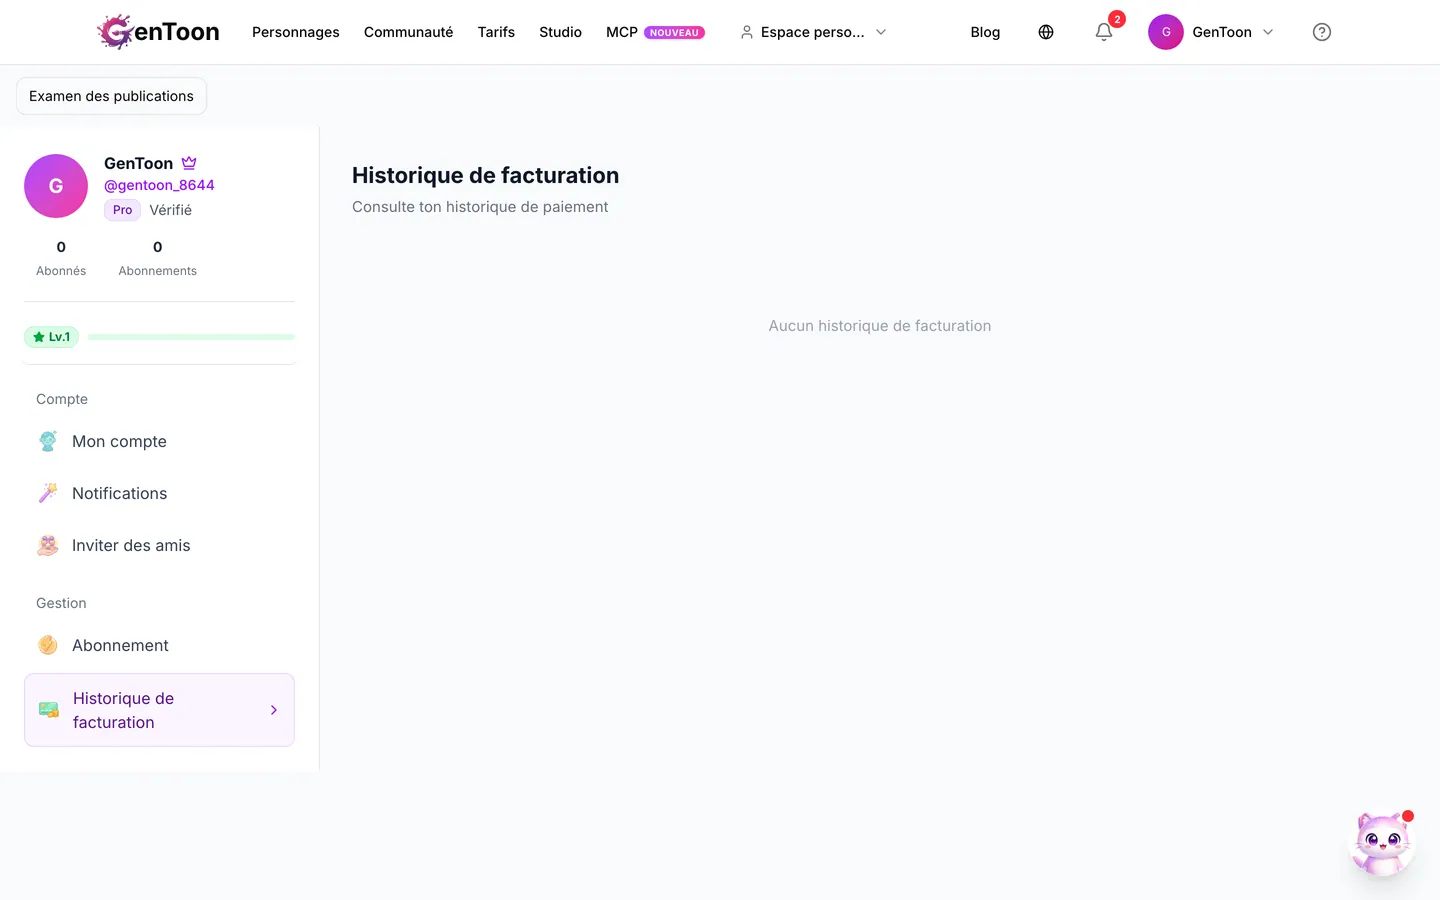Image resolution: width=1440 pixels, height=900 pixels.
Task: Open the Tarifs page
Action: point(496,32)
